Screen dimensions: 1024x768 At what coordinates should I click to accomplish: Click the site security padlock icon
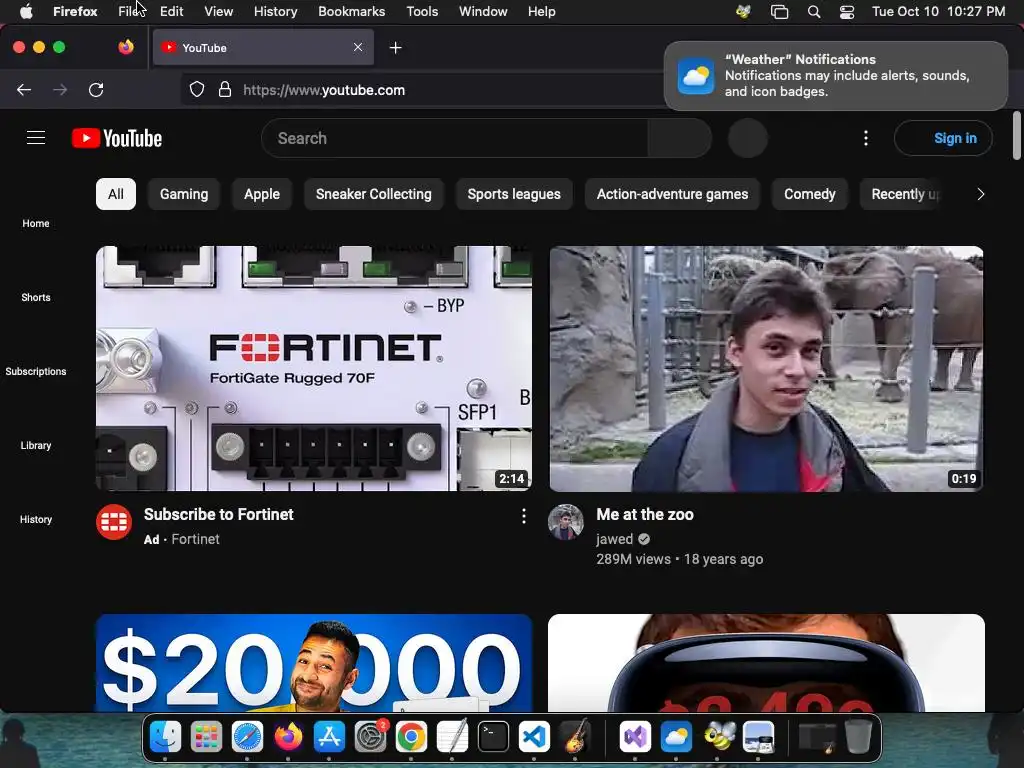click(x=225, y=90)
